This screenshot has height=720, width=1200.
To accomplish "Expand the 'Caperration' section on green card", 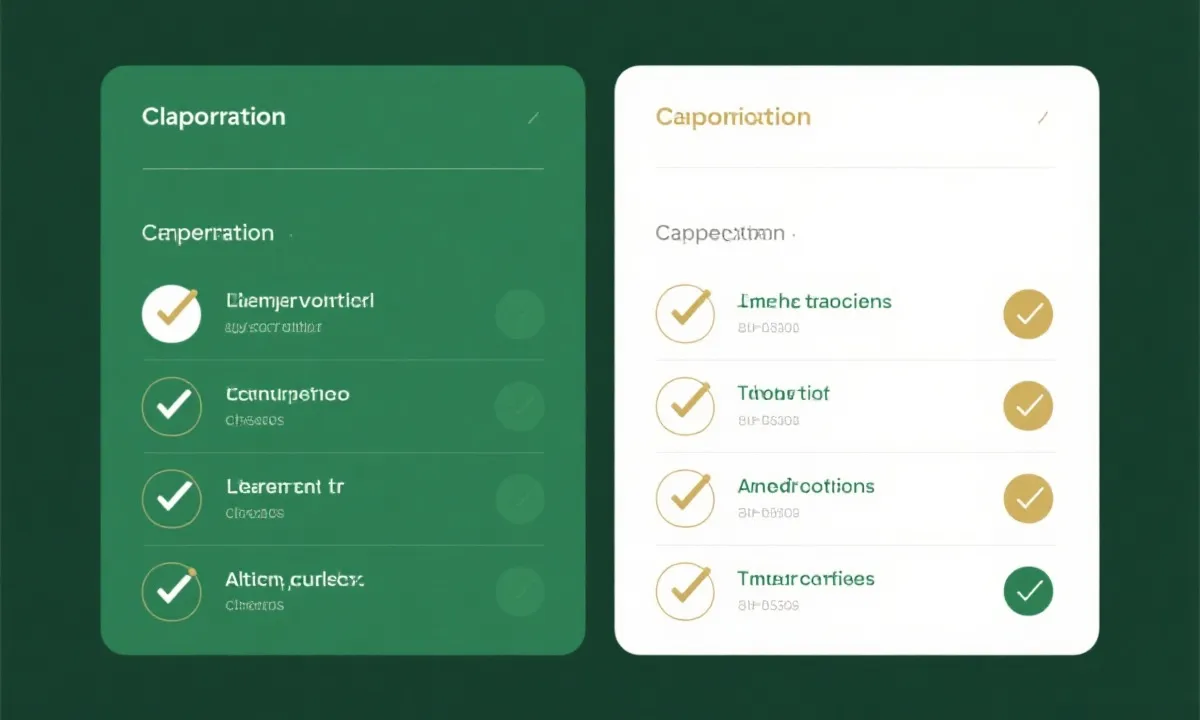I will pyautogui.click(x=208, y=233).
